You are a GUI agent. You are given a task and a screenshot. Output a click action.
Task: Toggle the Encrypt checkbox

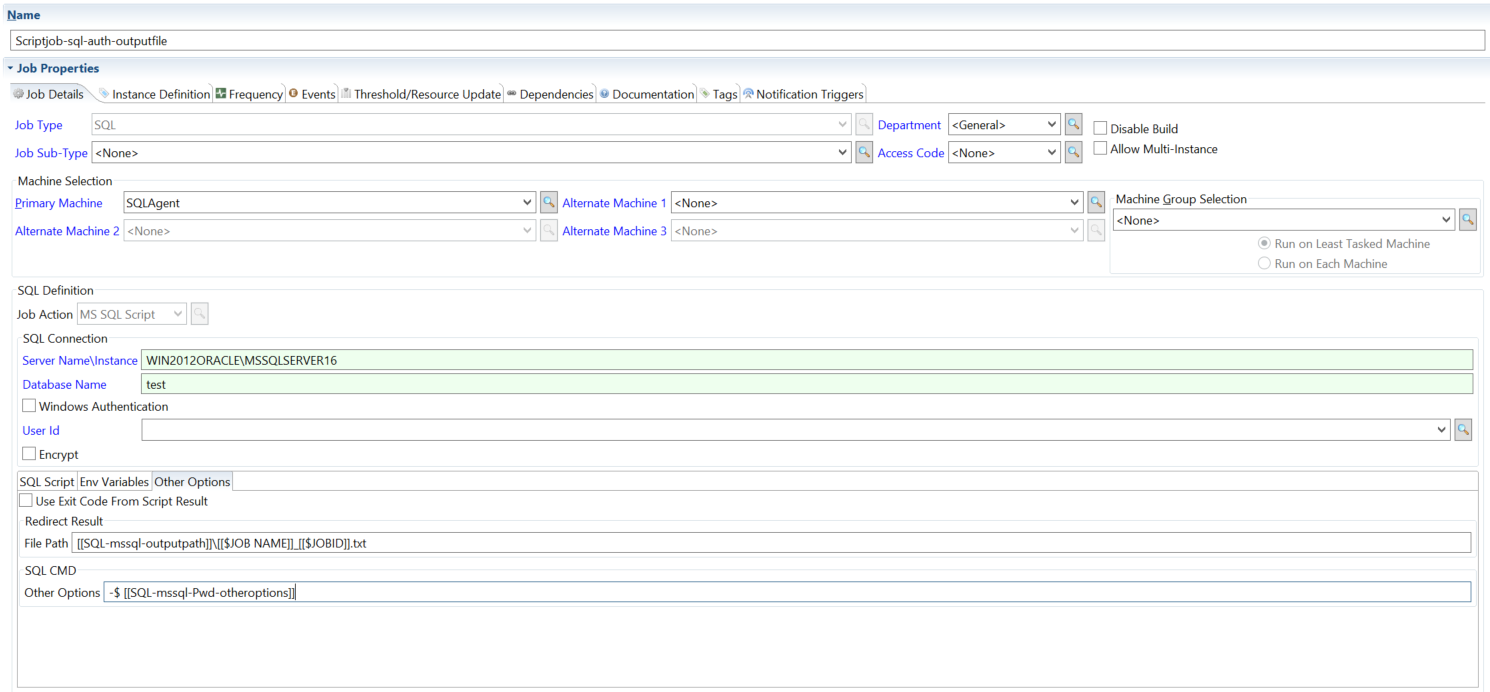pos(29,454)
